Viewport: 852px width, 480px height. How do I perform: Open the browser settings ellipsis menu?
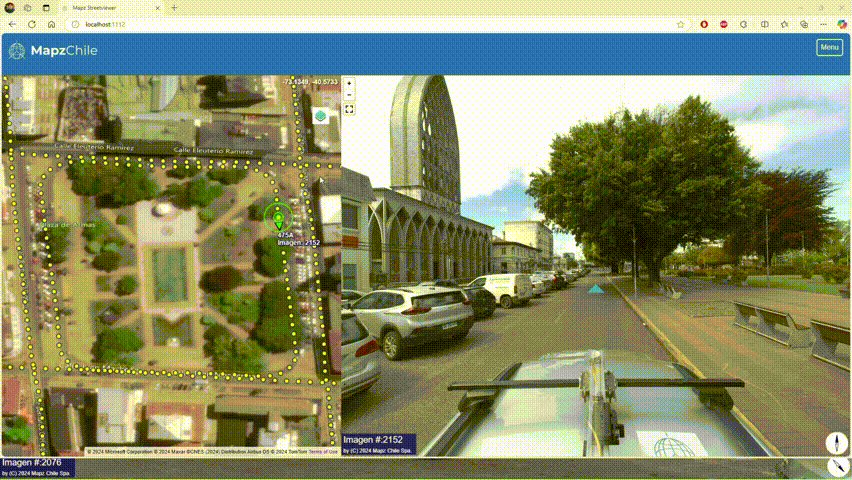(821, 24)
